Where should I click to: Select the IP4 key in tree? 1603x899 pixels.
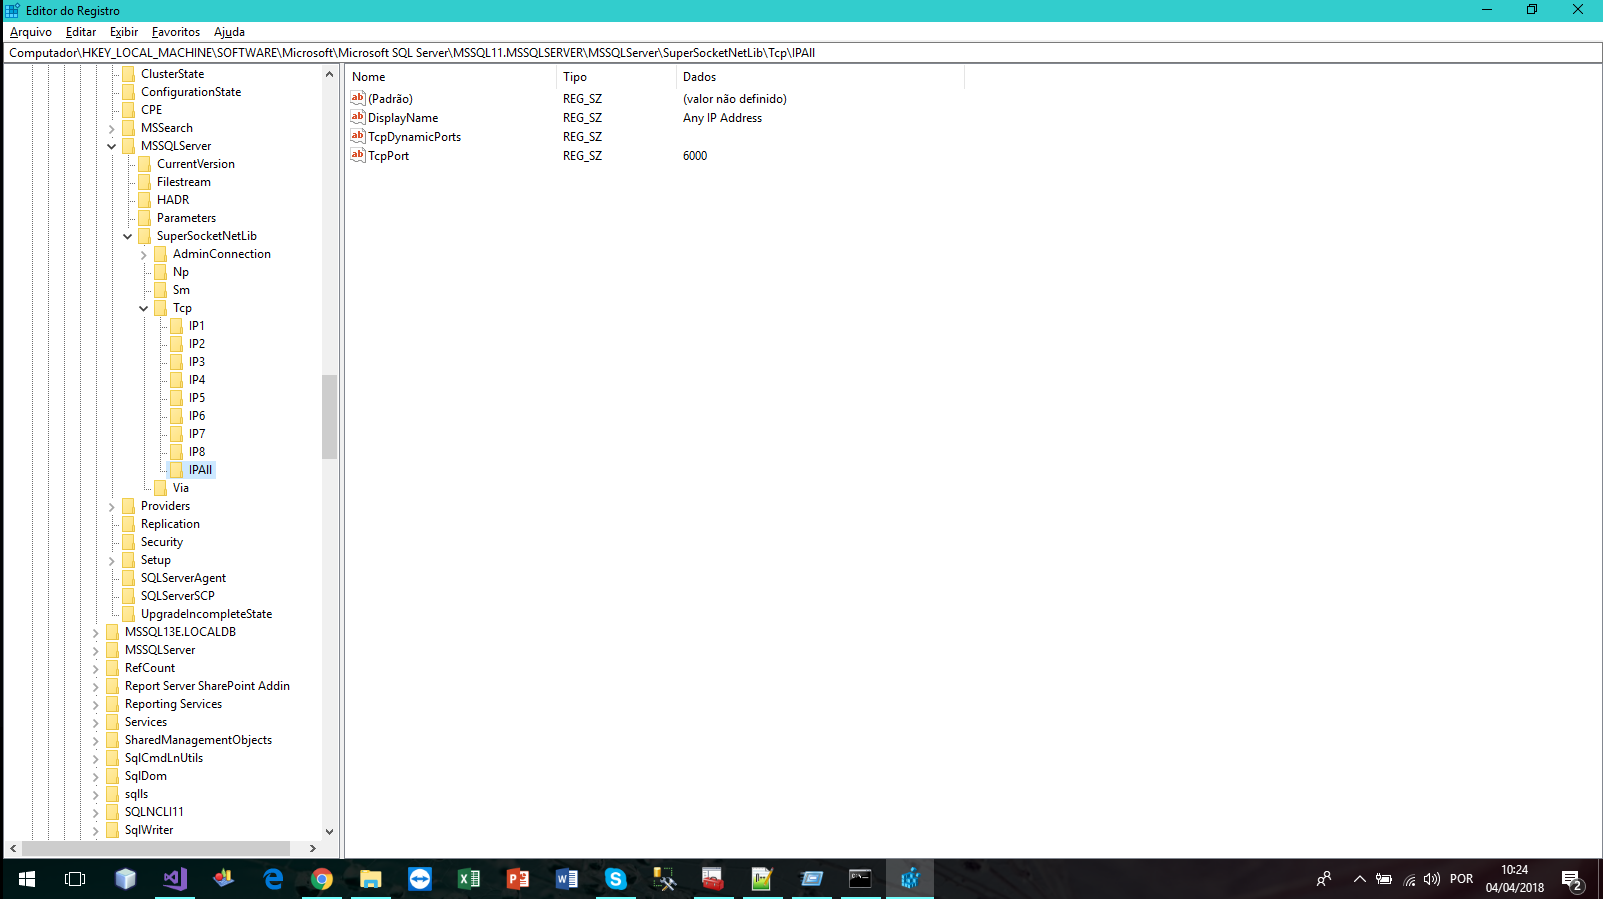tap(197, 380)
